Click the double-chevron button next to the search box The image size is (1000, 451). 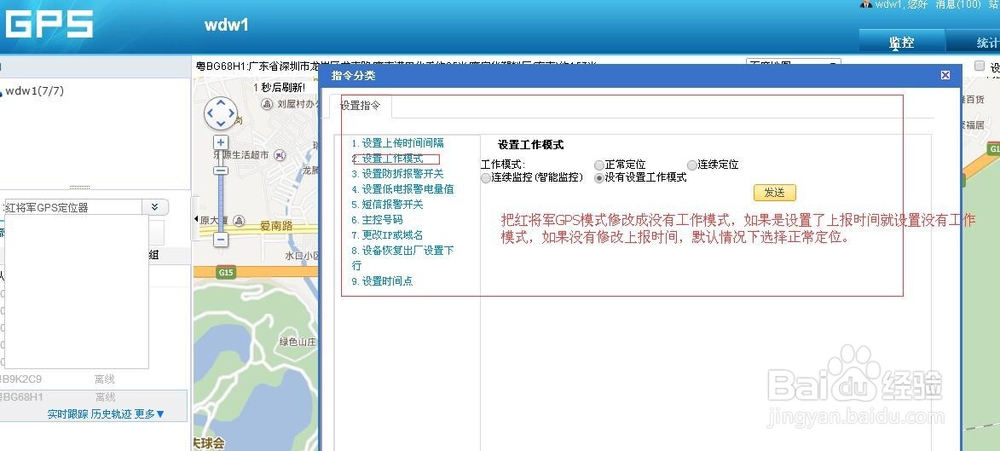[x=155, y=207]
